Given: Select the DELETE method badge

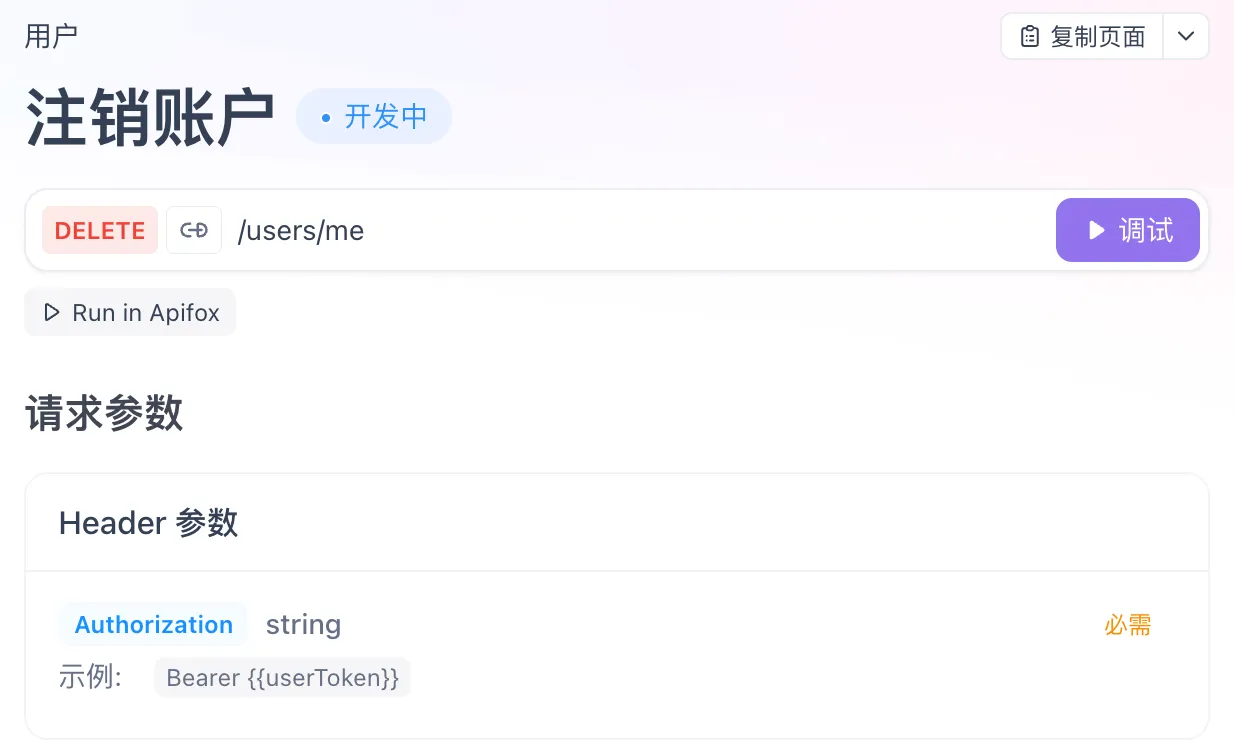Looking at the screenshot, I should click(100, 230).
